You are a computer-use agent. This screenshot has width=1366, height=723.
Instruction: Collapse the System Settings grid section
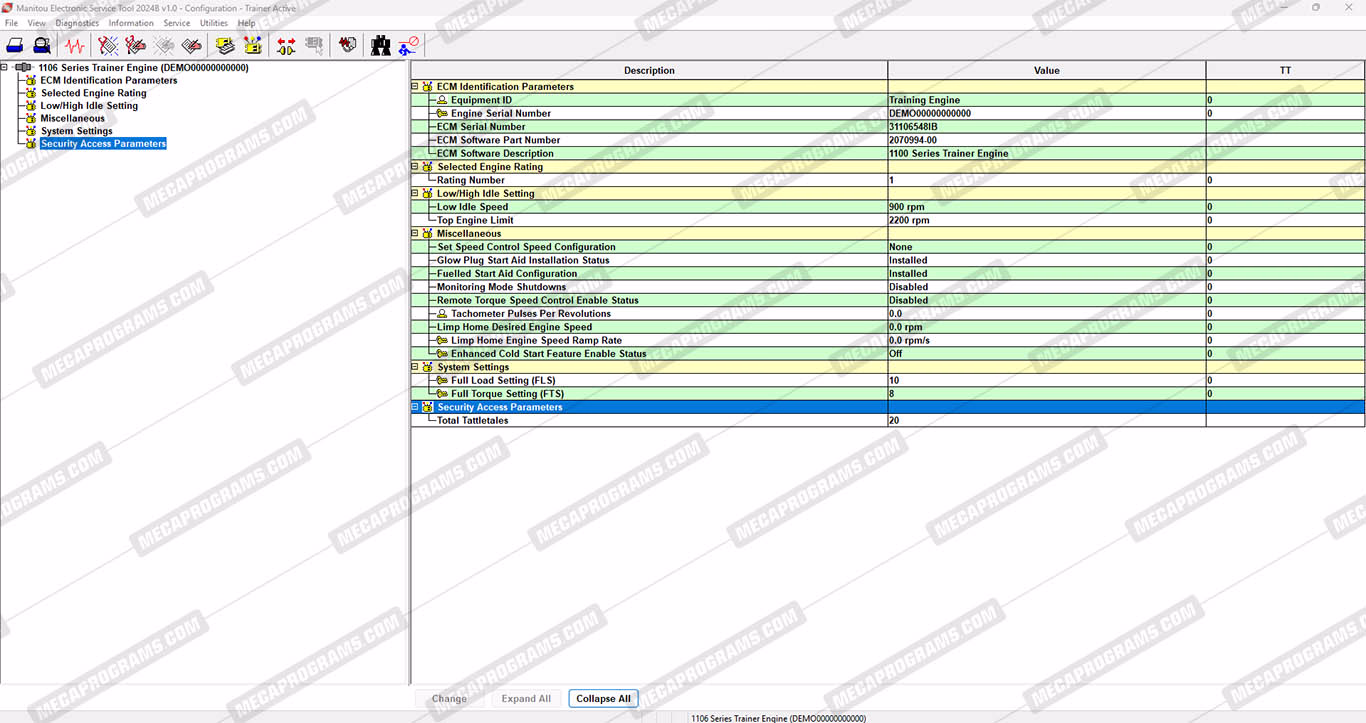click(415, 367)
